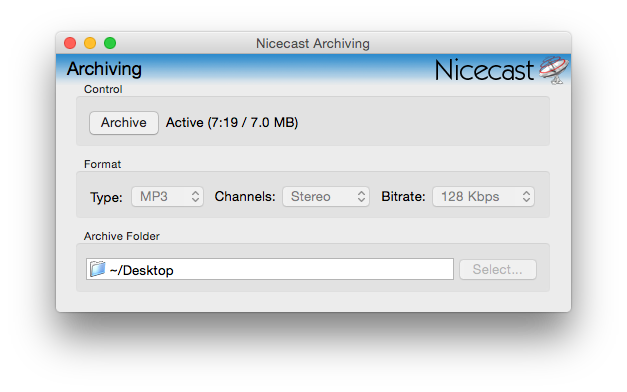
Task: Click the Nicecast Archiving title bar text
Action: (x=313, y=43)
